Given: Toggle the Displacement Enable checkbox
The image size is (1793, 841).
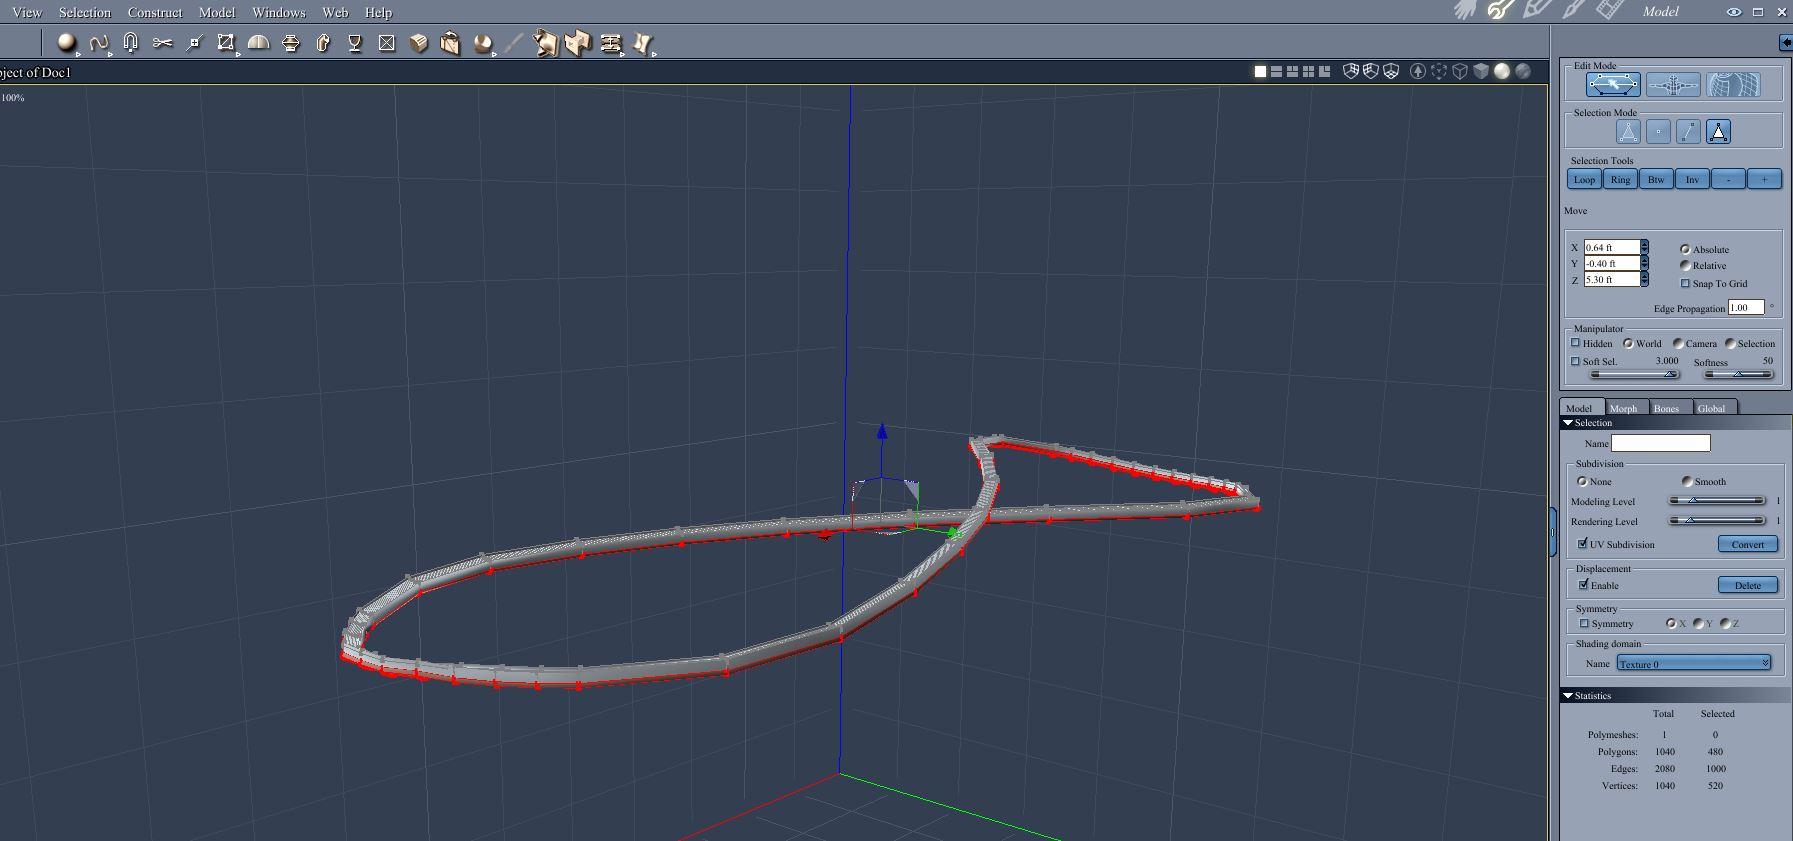Looking at the screenshot, I should [1583, 585].
